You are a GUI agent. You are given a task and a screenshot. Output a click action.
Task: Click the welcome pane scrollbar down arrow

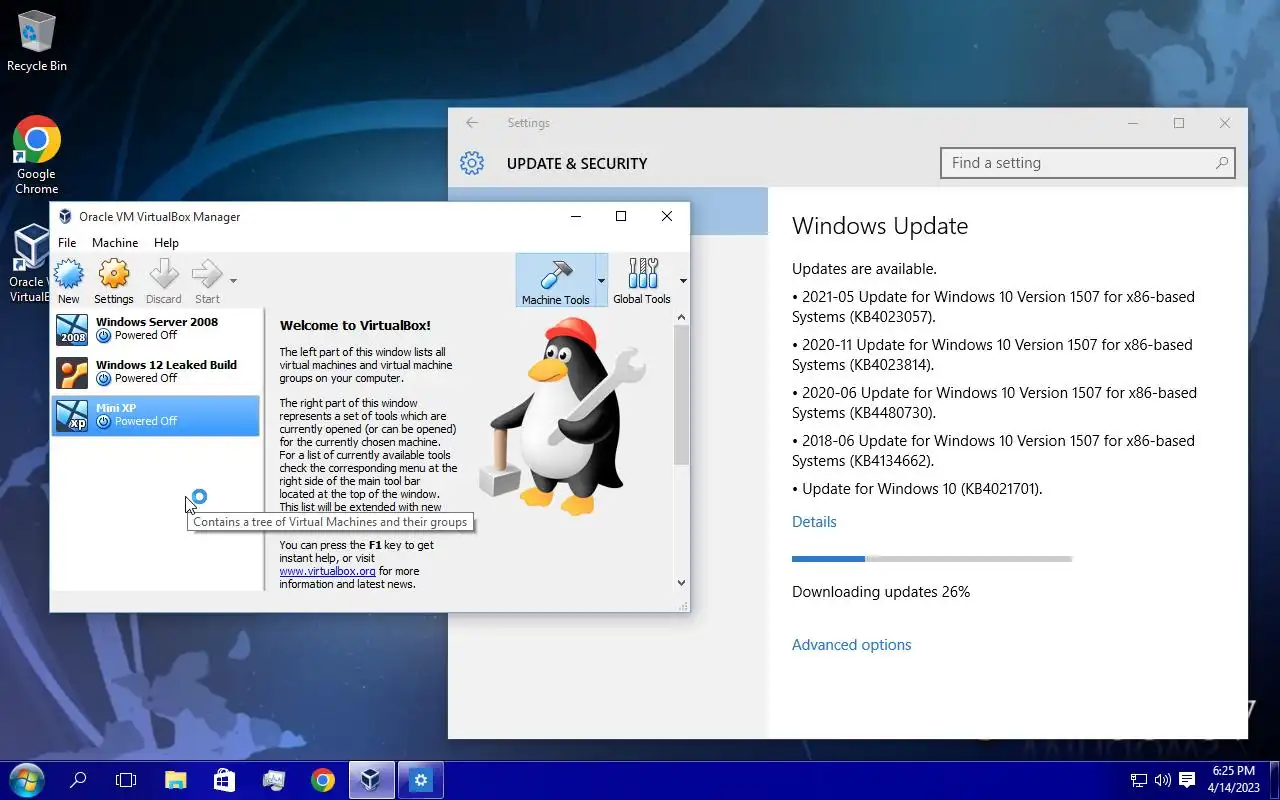pos(682,583)
